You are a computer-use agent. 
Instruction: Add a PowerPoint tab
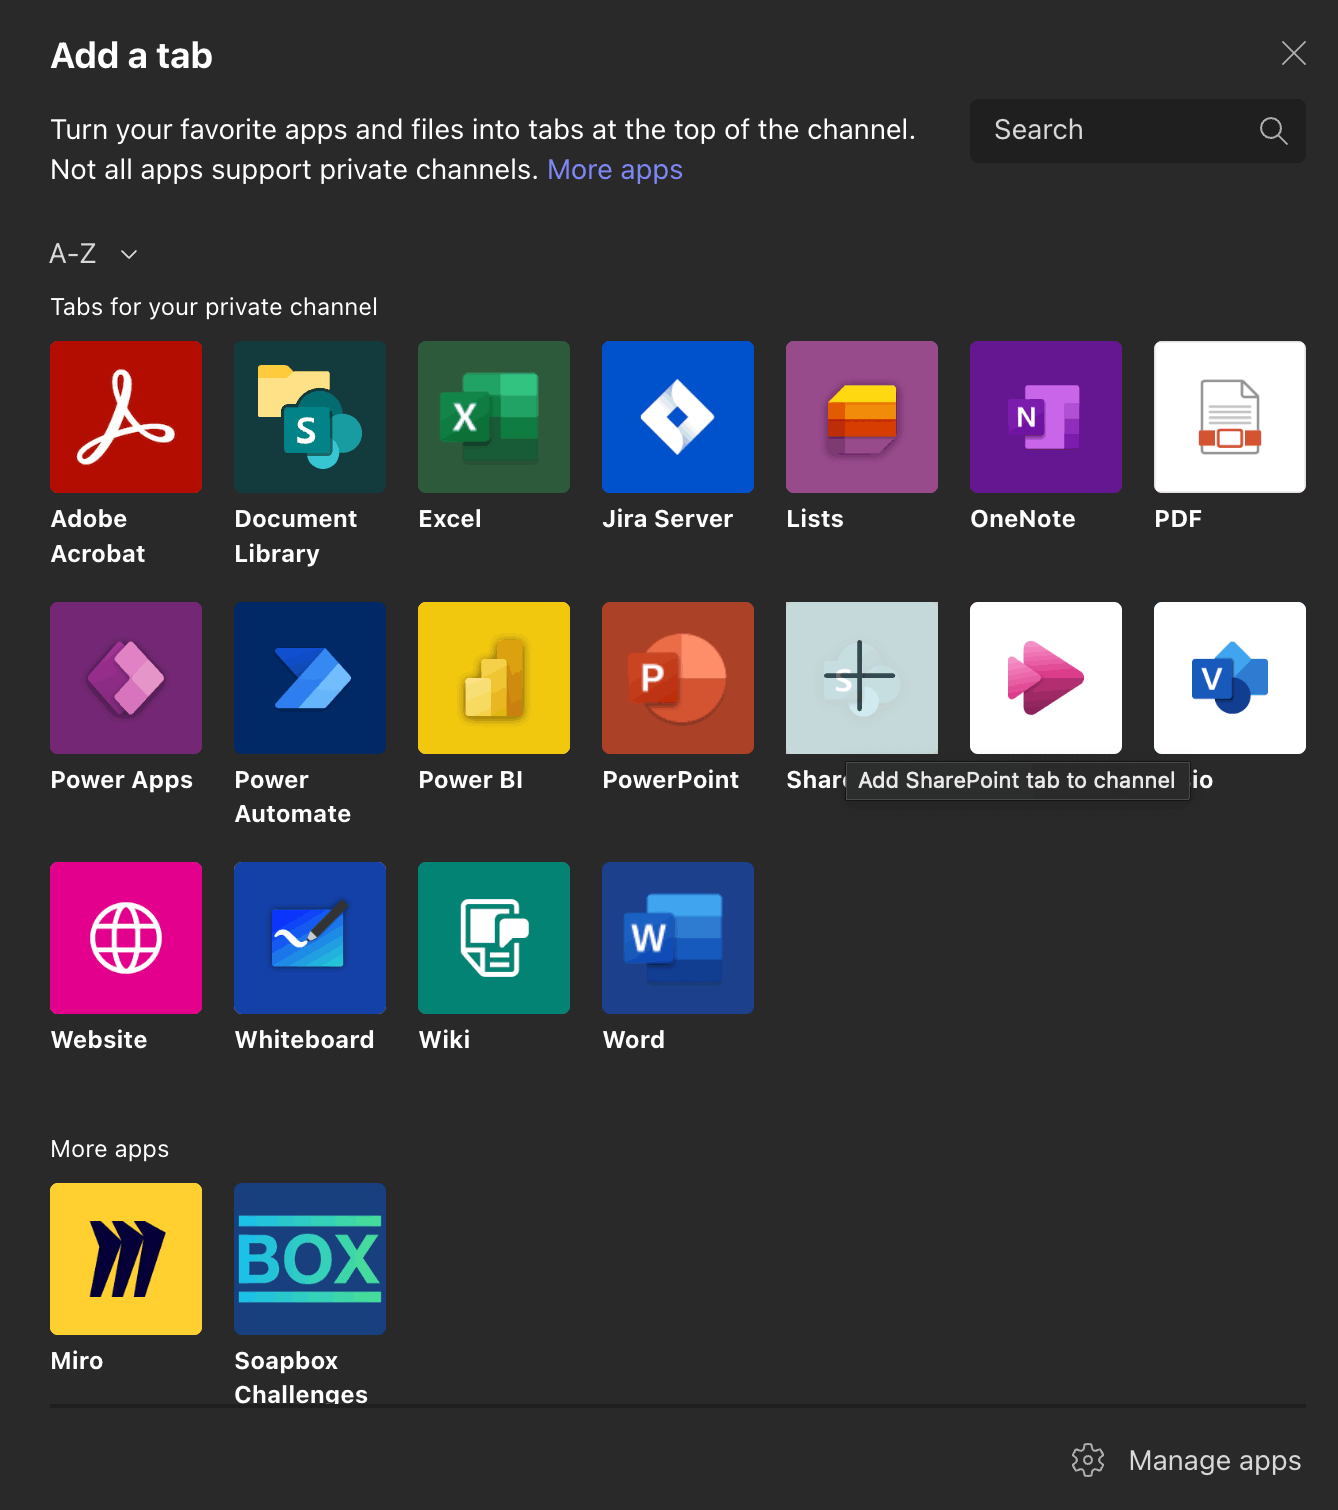coord(678,678)
